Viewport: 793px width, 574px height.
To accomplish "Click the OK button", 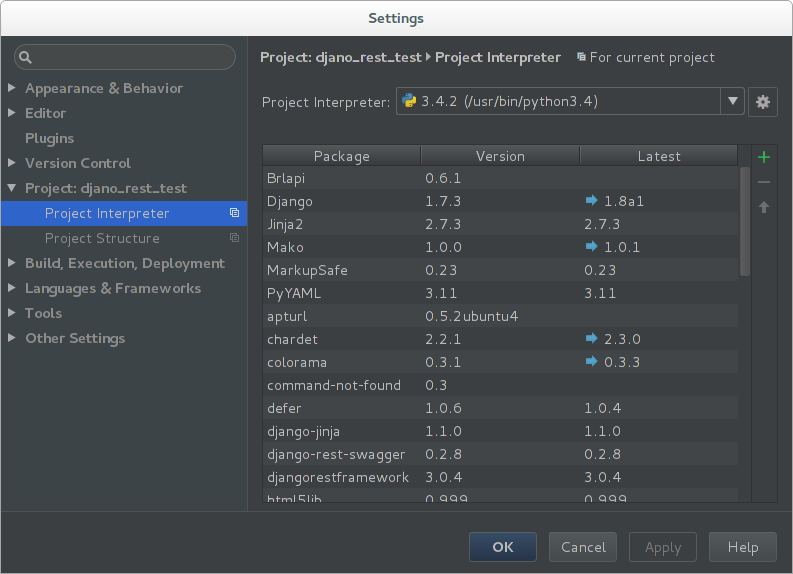I will (x=503, y=547).
